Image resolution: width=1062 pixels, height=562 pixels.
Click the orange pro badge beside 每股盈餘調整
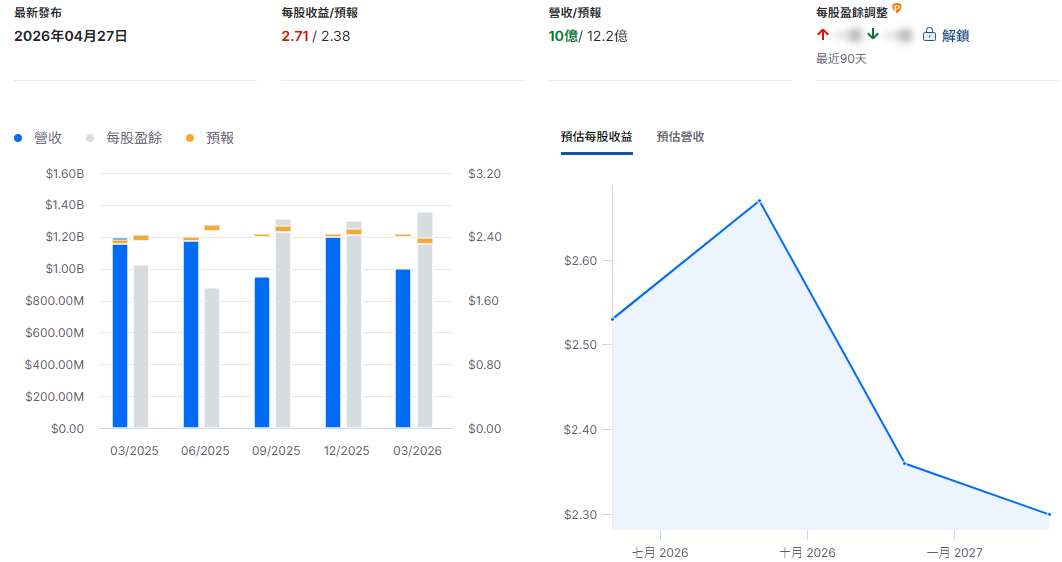[897, 8]
